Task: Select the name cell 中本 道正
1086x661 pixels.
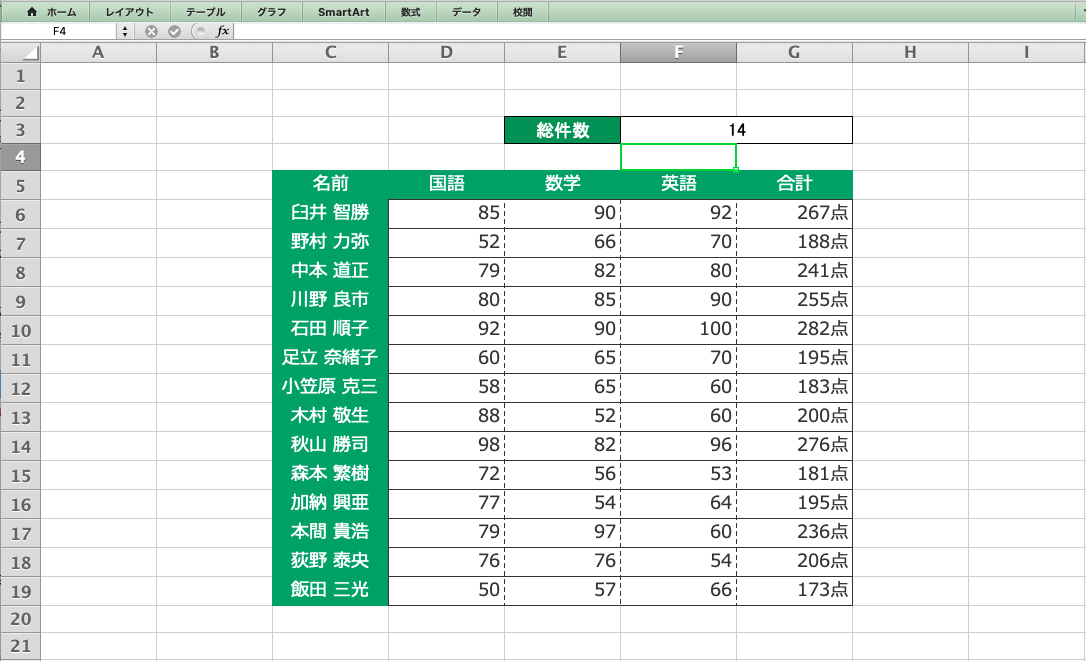Action: (x=330, y=271)
